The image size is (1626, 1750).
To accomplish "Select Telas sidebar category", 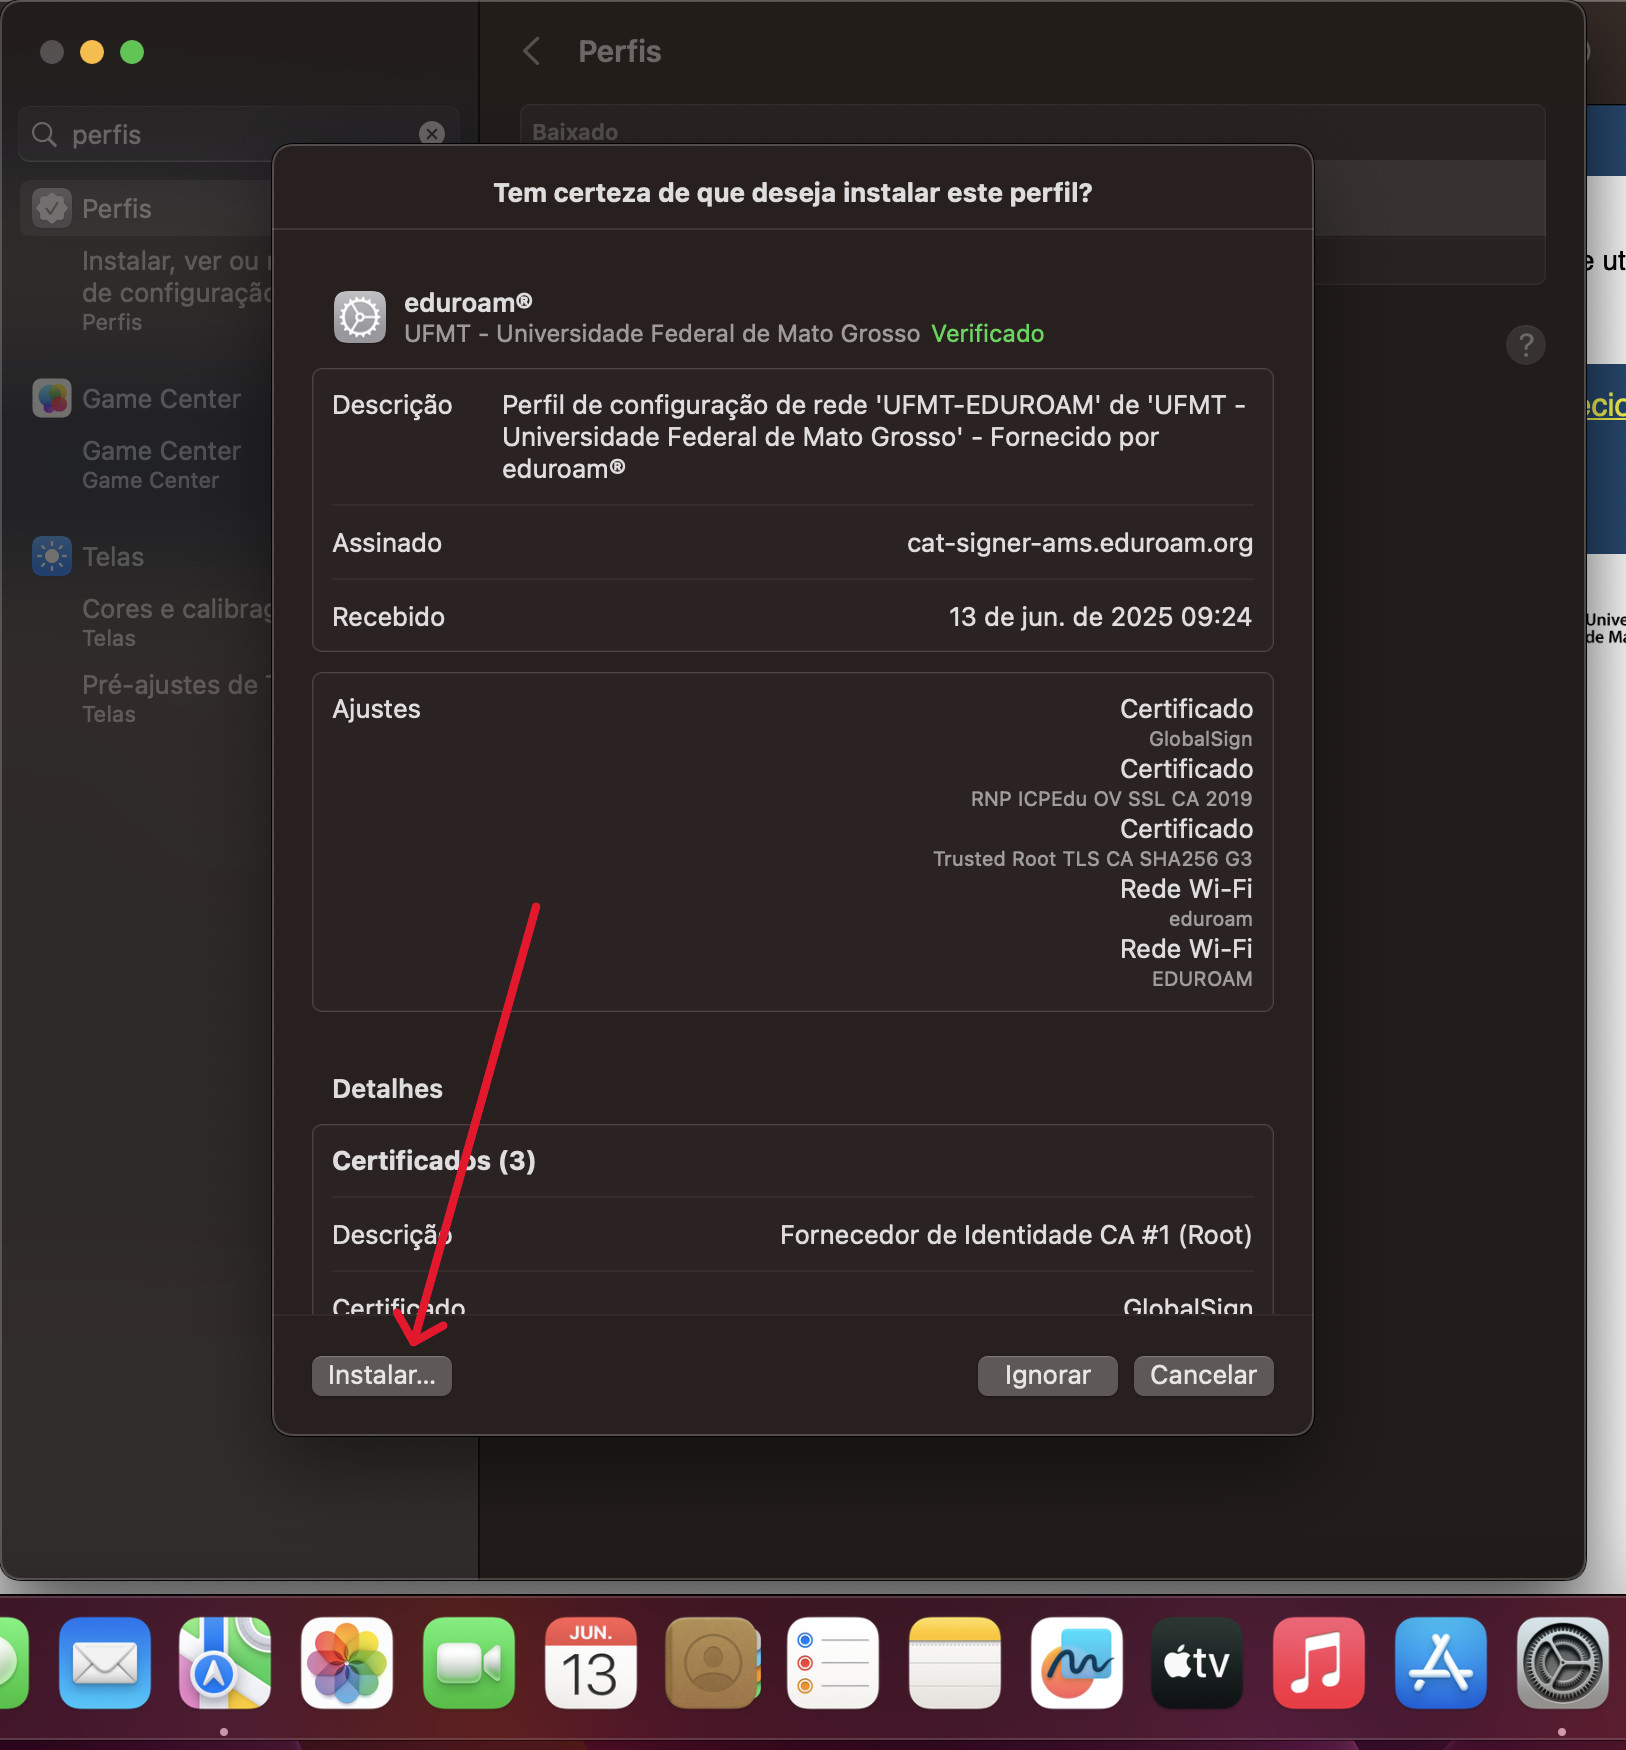I will [x=113, y=556].
